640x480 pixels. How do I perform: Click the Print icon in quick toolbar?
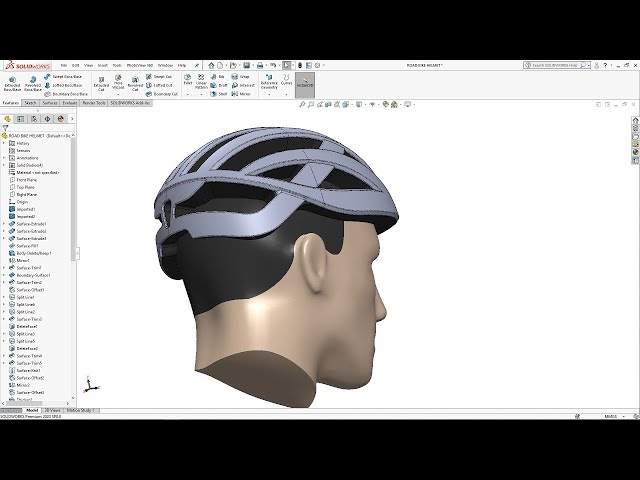coord(260,65)
